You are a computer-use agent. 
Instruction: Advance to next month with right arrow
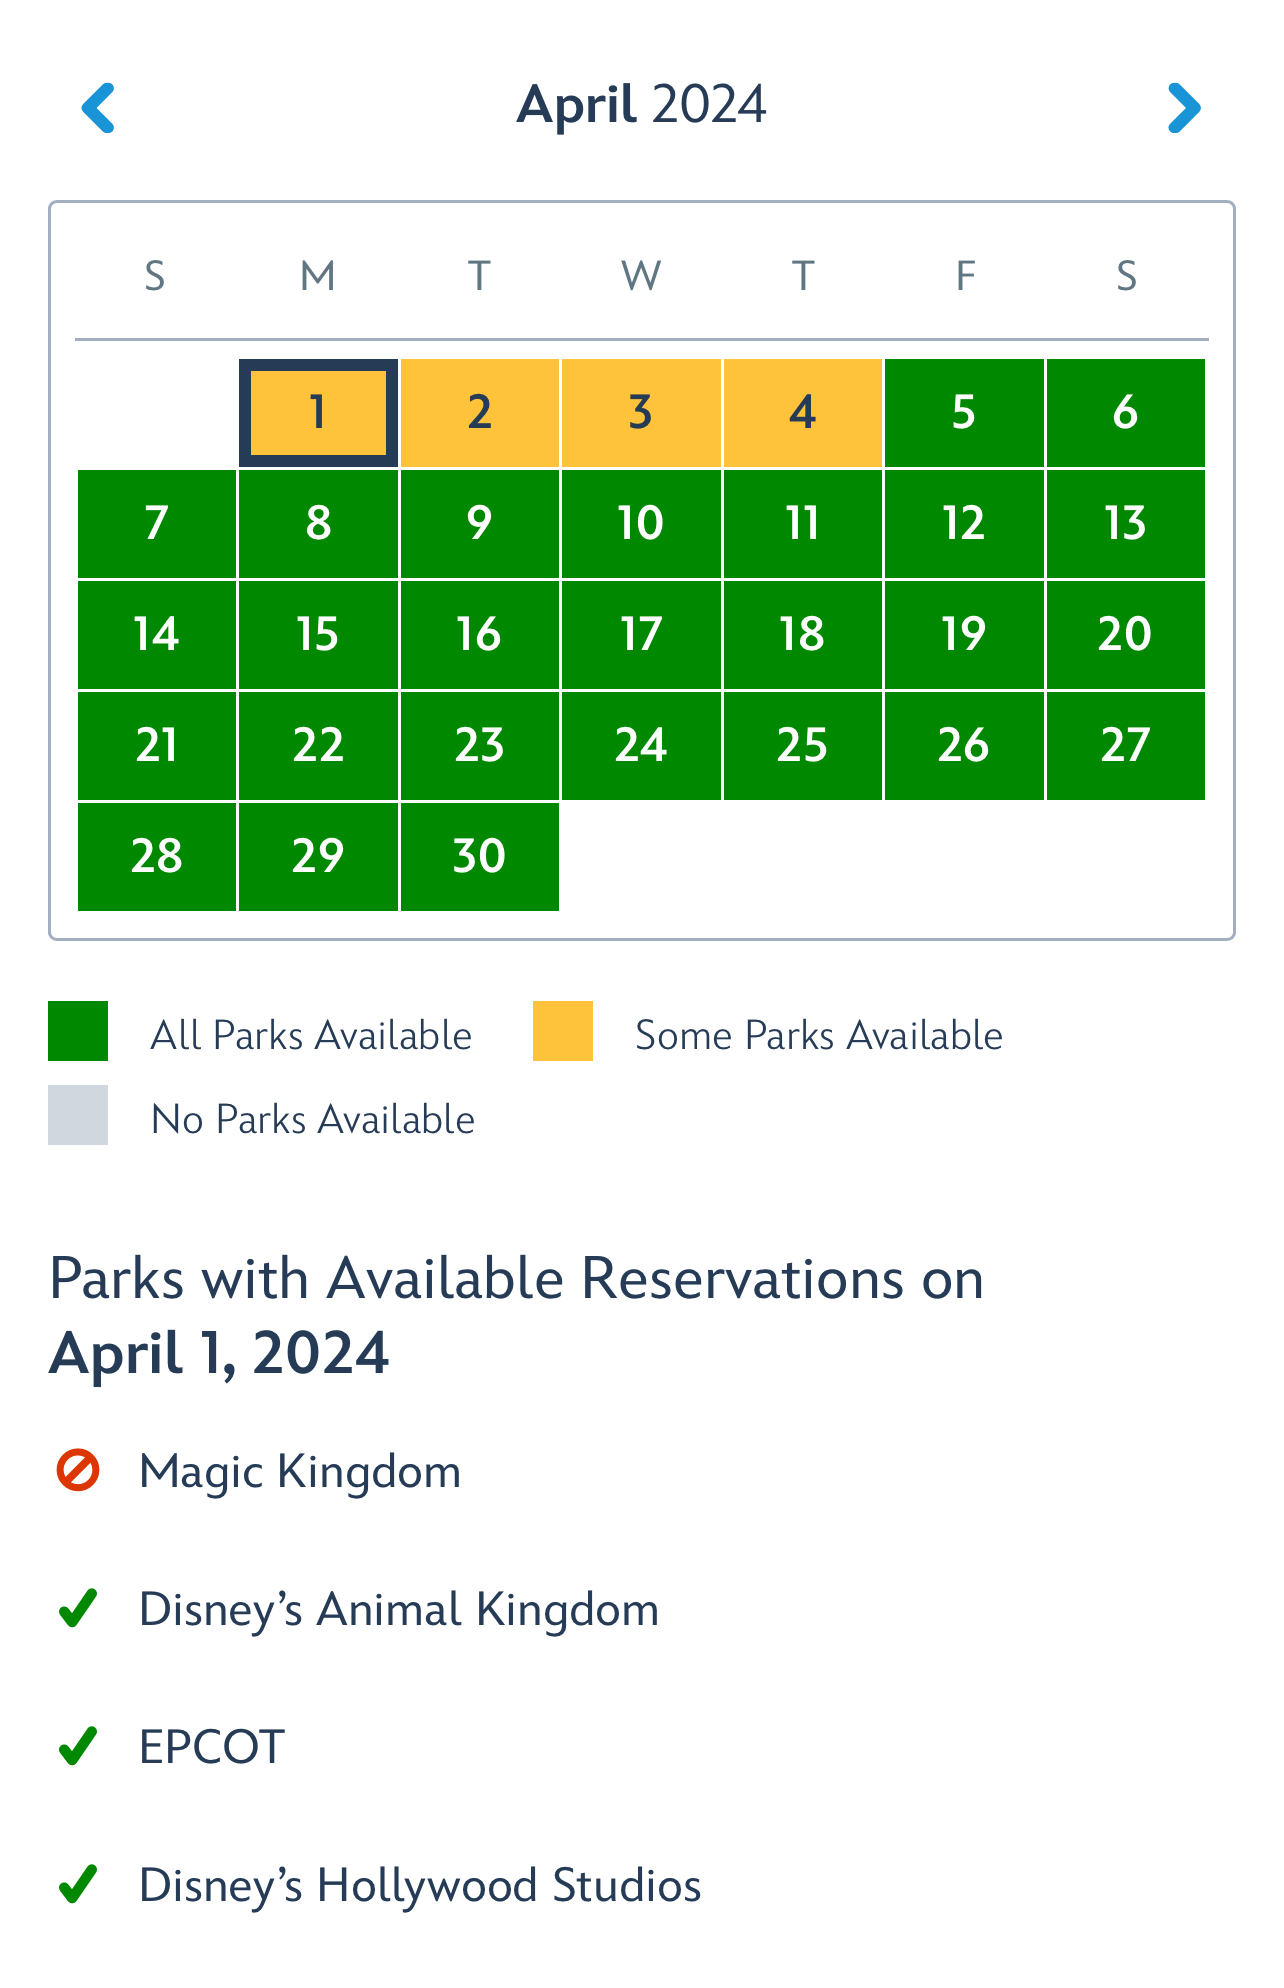coord(1183,107)
